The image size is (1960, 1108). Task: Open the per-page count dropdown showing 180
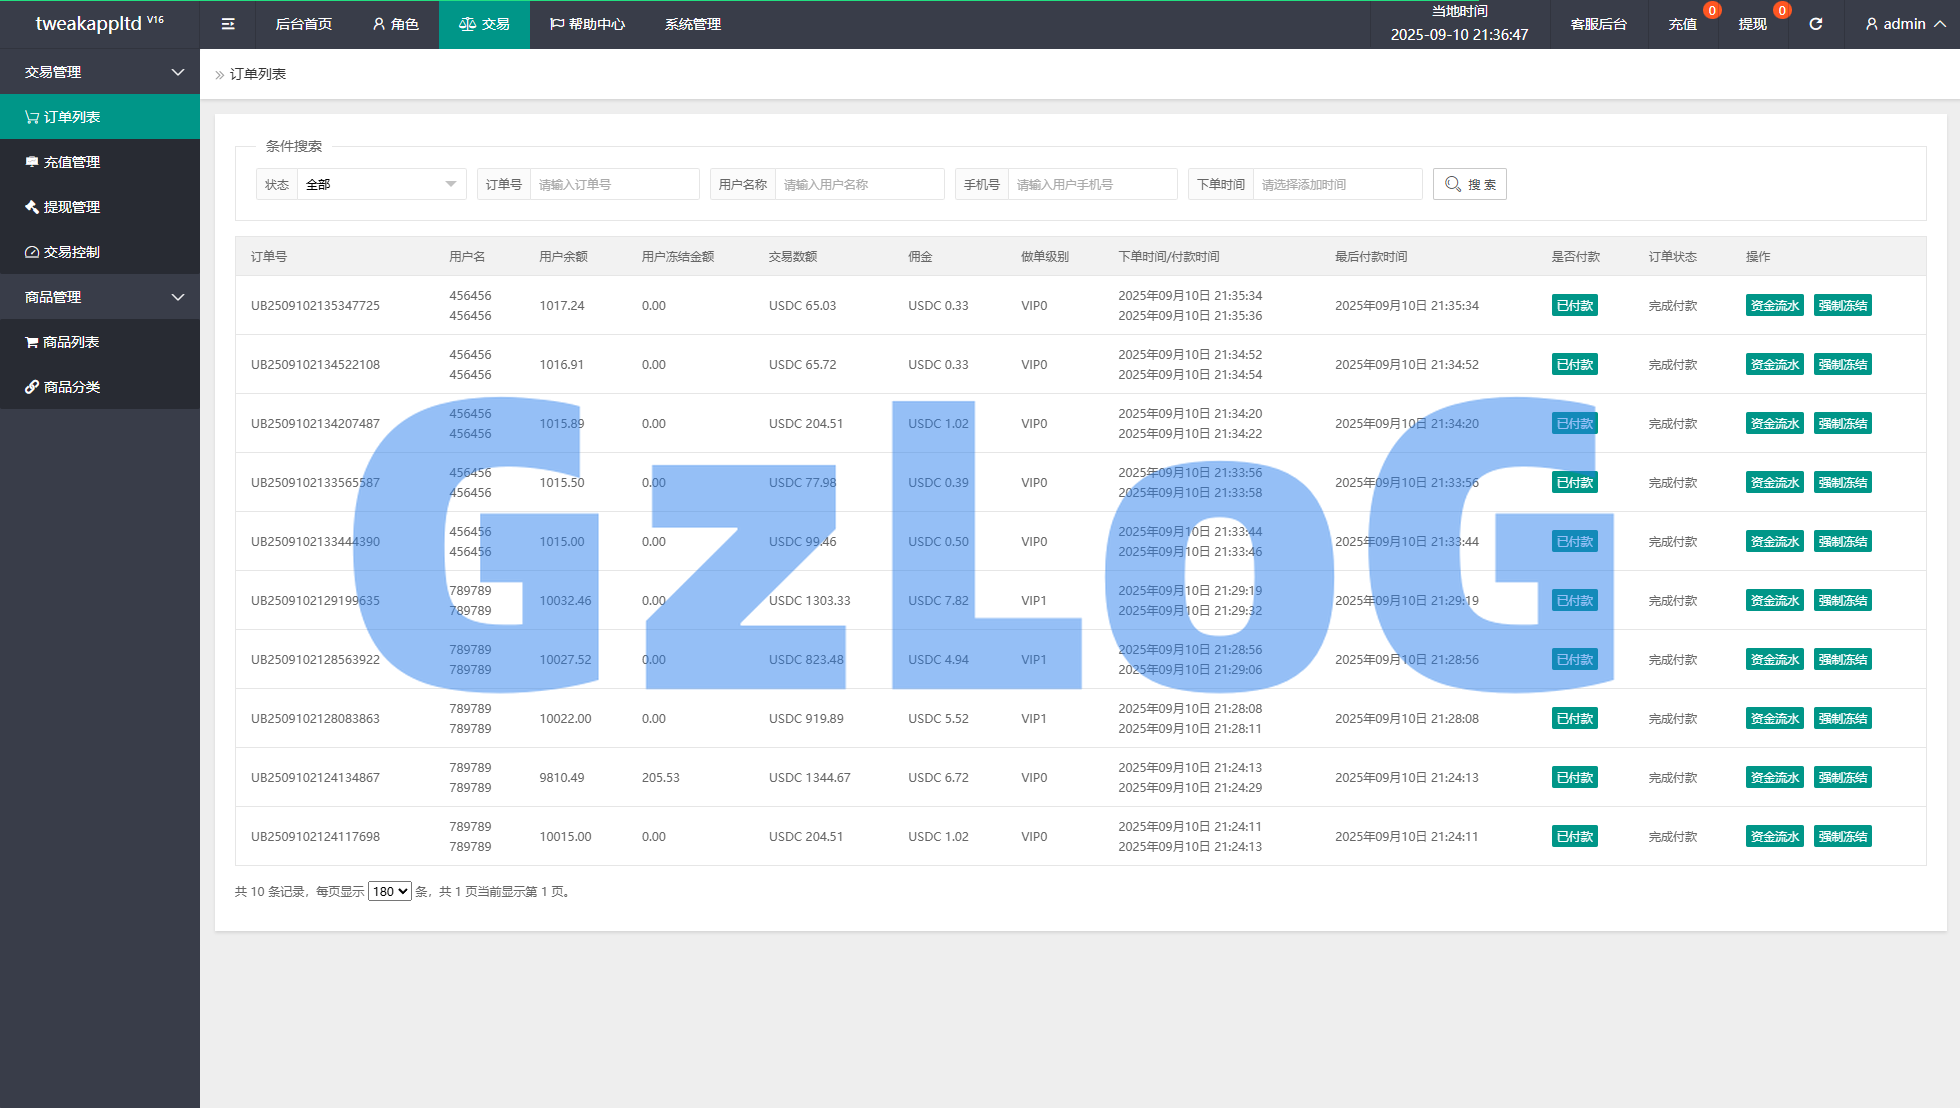pos(389,891)
